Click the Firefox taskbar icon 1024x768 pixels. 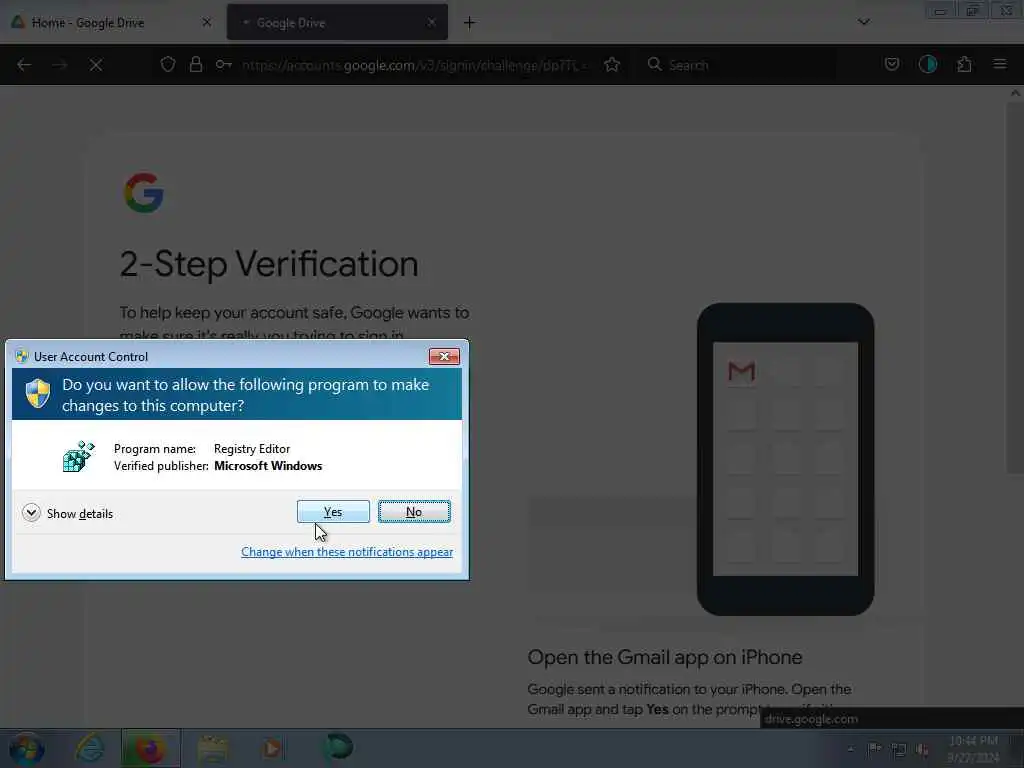pos(150,748)
